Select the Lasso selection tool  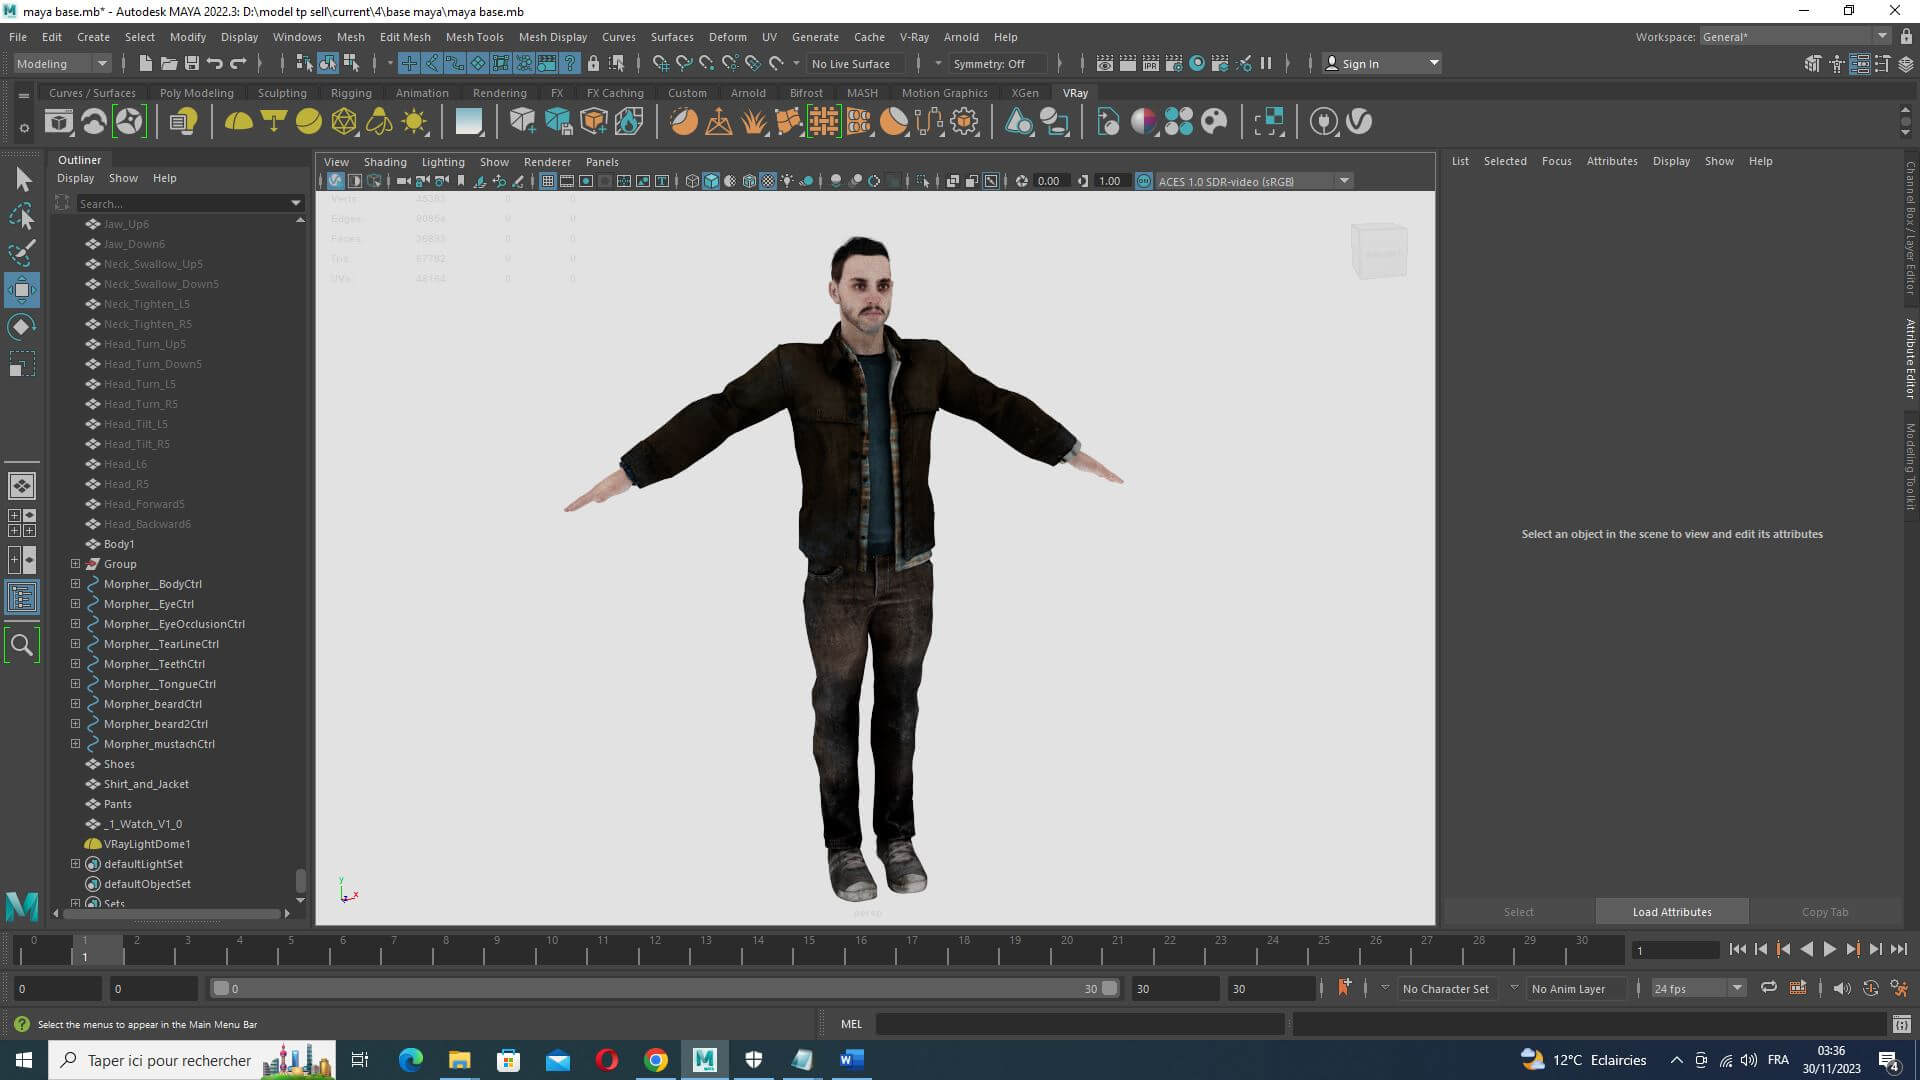click(x=22, y=217)
